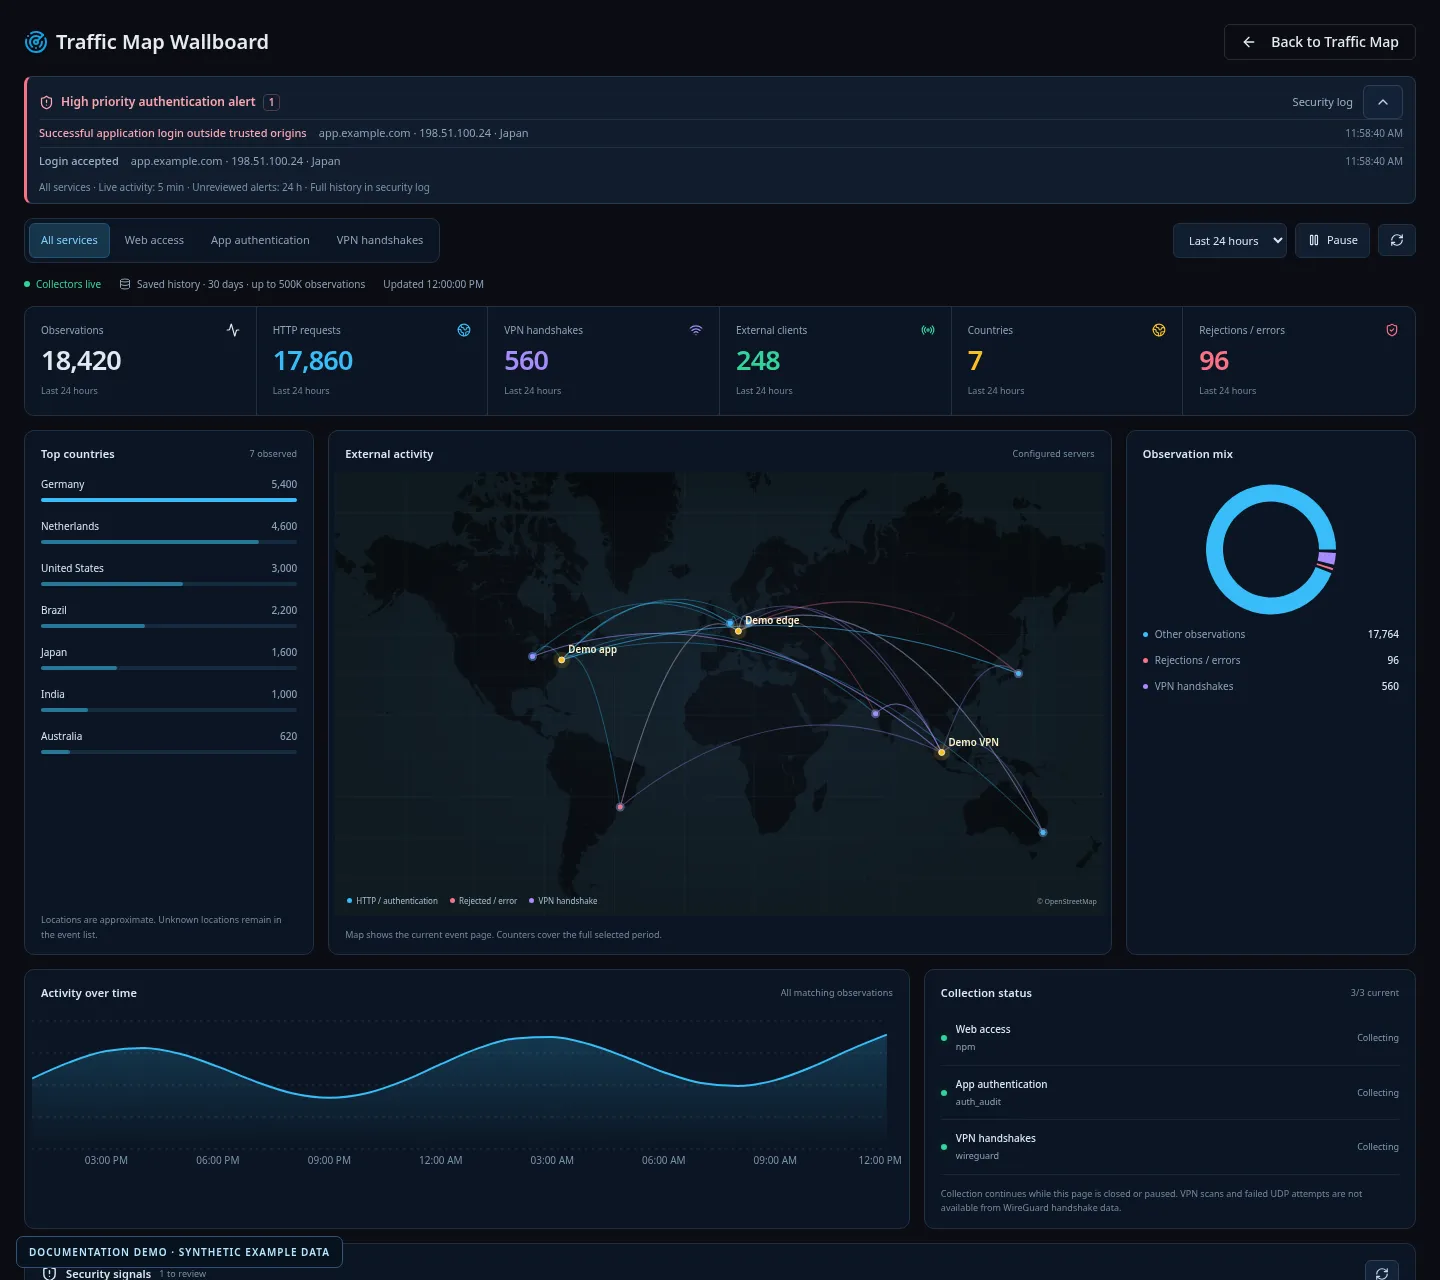Select the All services tab
The width and height of the screenshot is (1440, 1280).
coord(69,240)
